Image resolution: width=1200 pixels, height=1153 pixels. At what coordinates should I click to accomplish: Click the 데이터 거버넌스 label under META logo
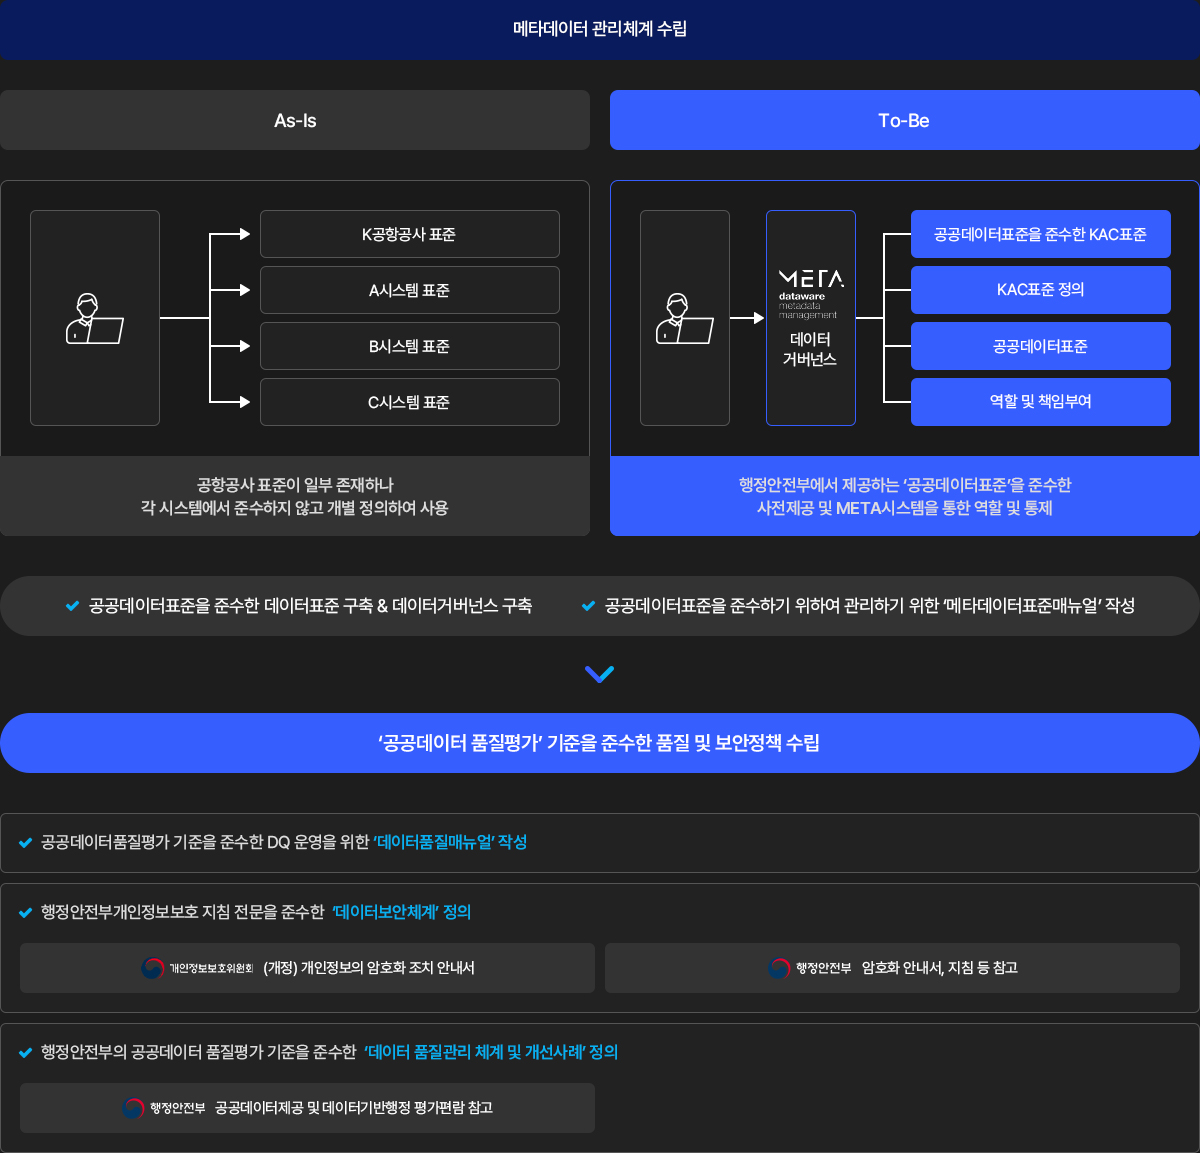click(810, 349)
